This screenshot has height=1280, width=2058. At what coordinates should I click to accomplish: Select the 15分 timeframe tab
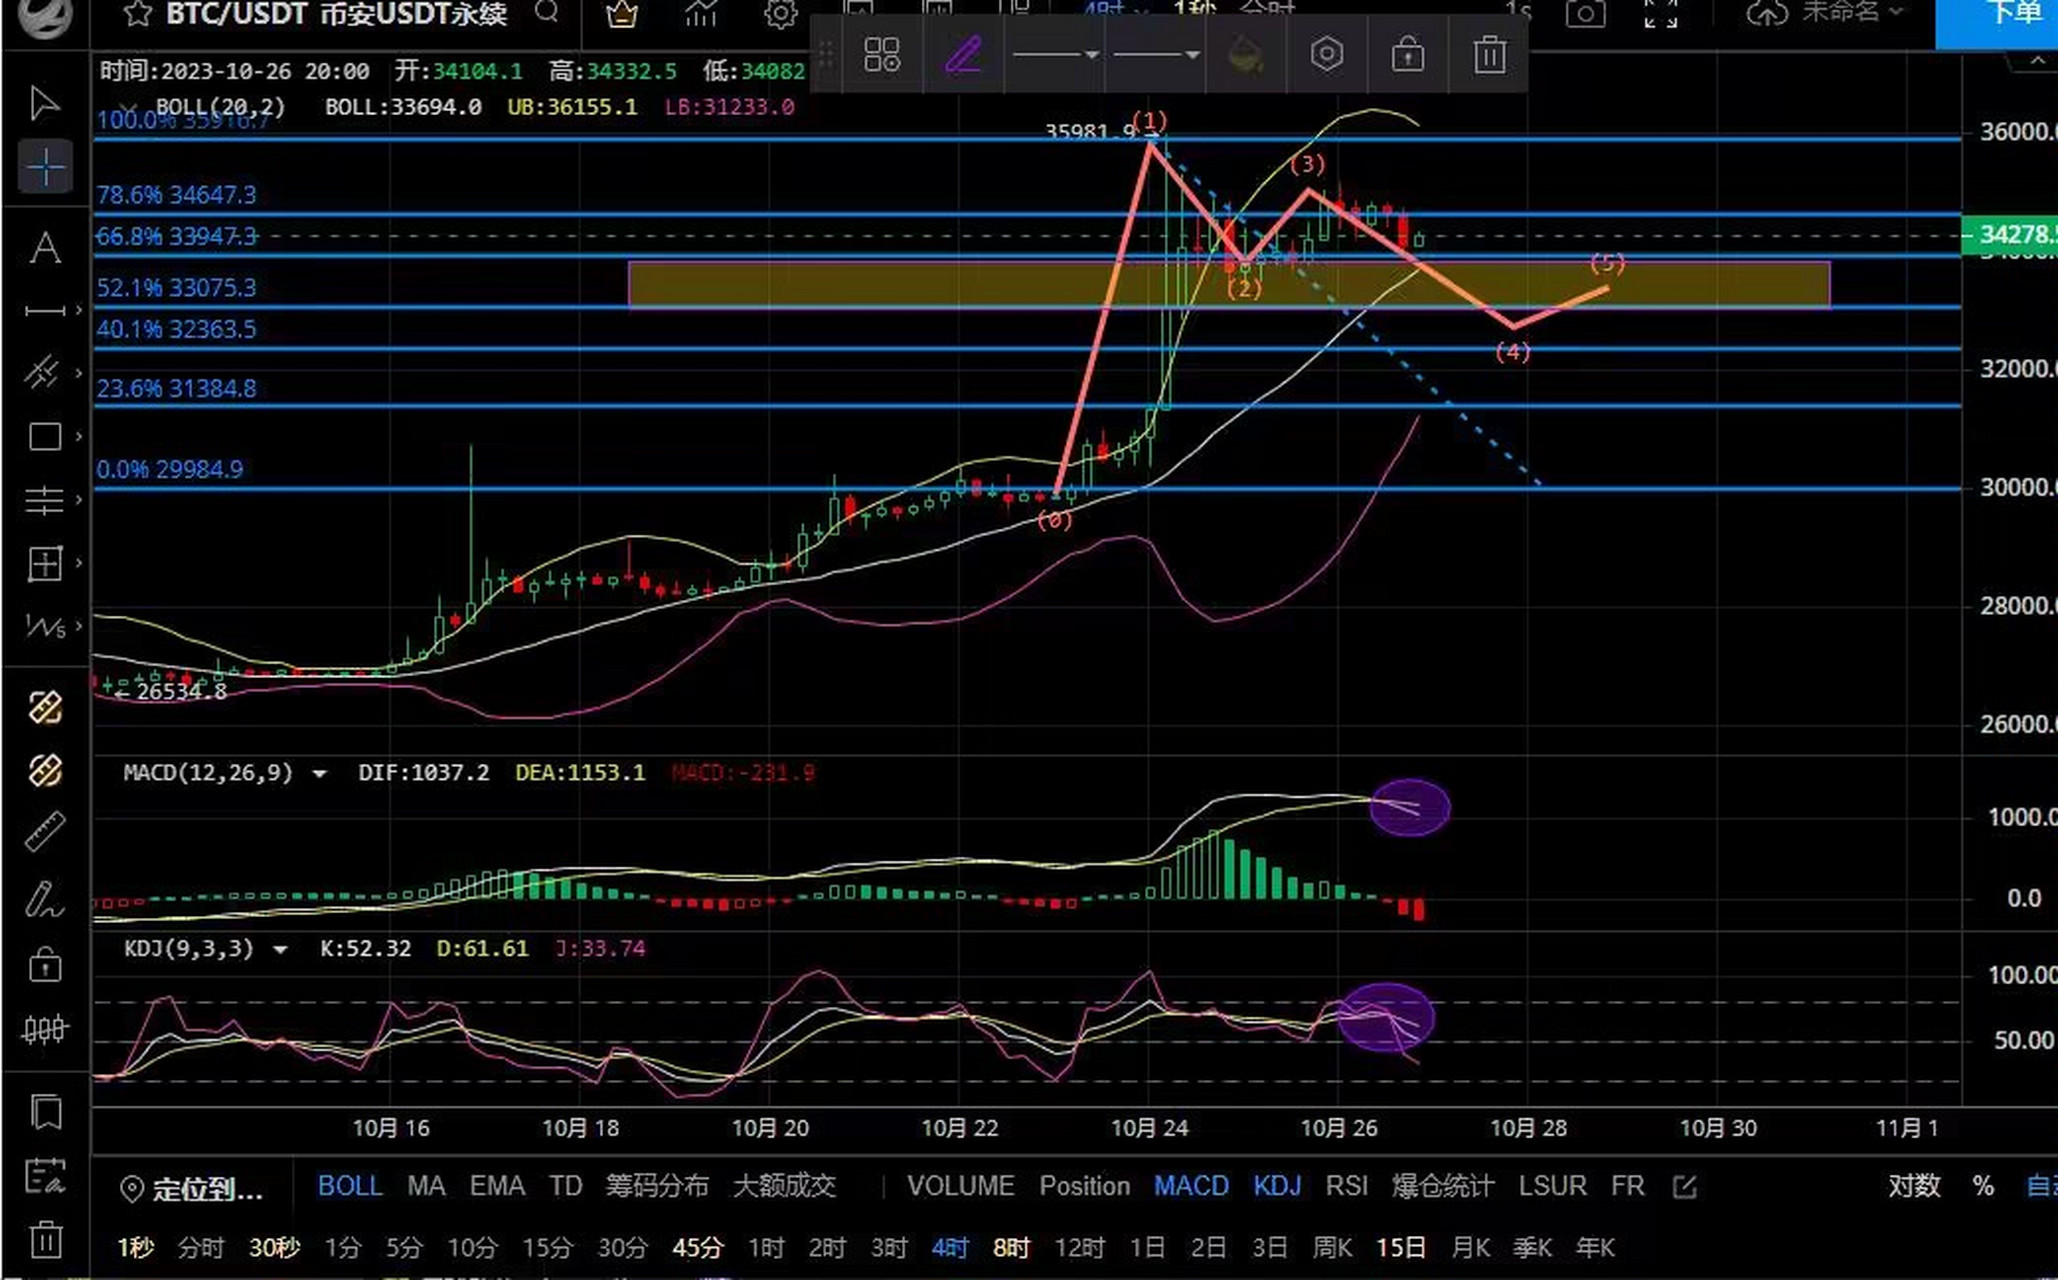click(547, 1248)
